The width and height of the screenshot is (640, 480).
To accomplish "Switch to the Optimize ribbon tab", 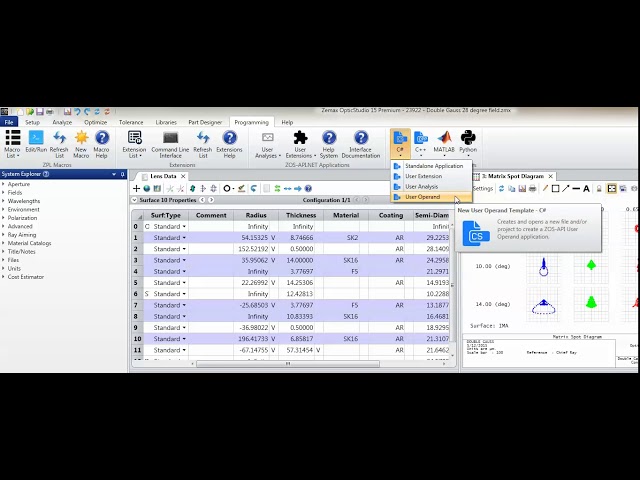I will tap(96, 122).
